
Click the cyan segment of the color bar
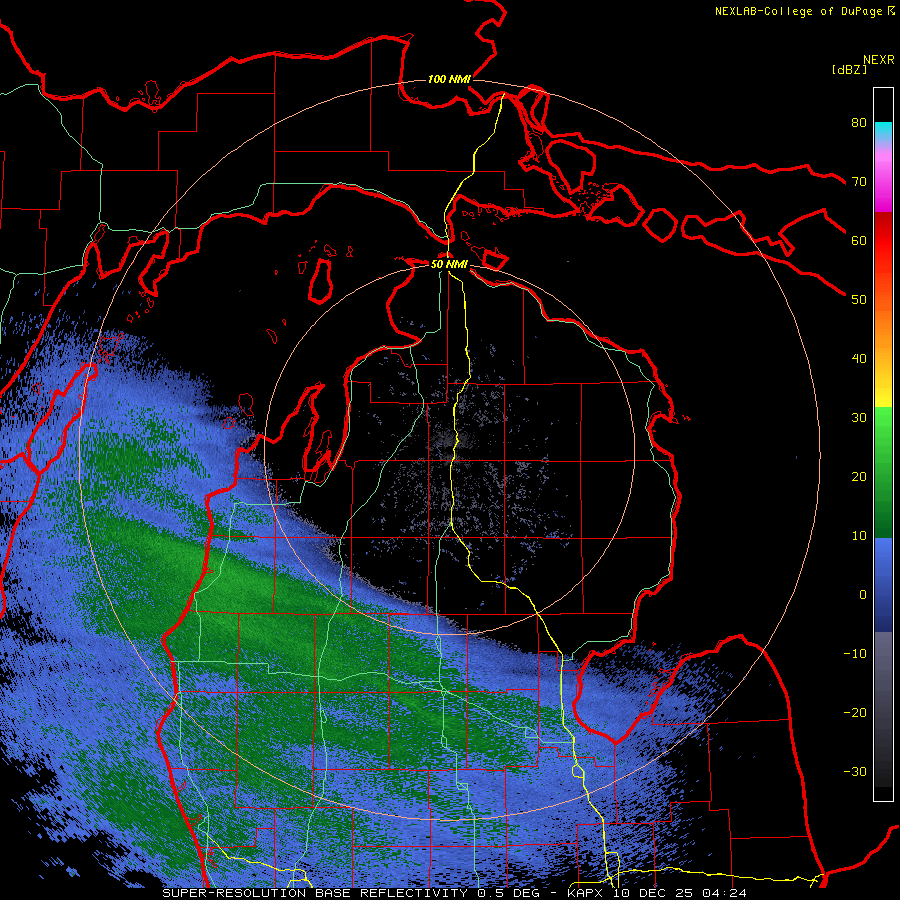[x=883, y=131]
